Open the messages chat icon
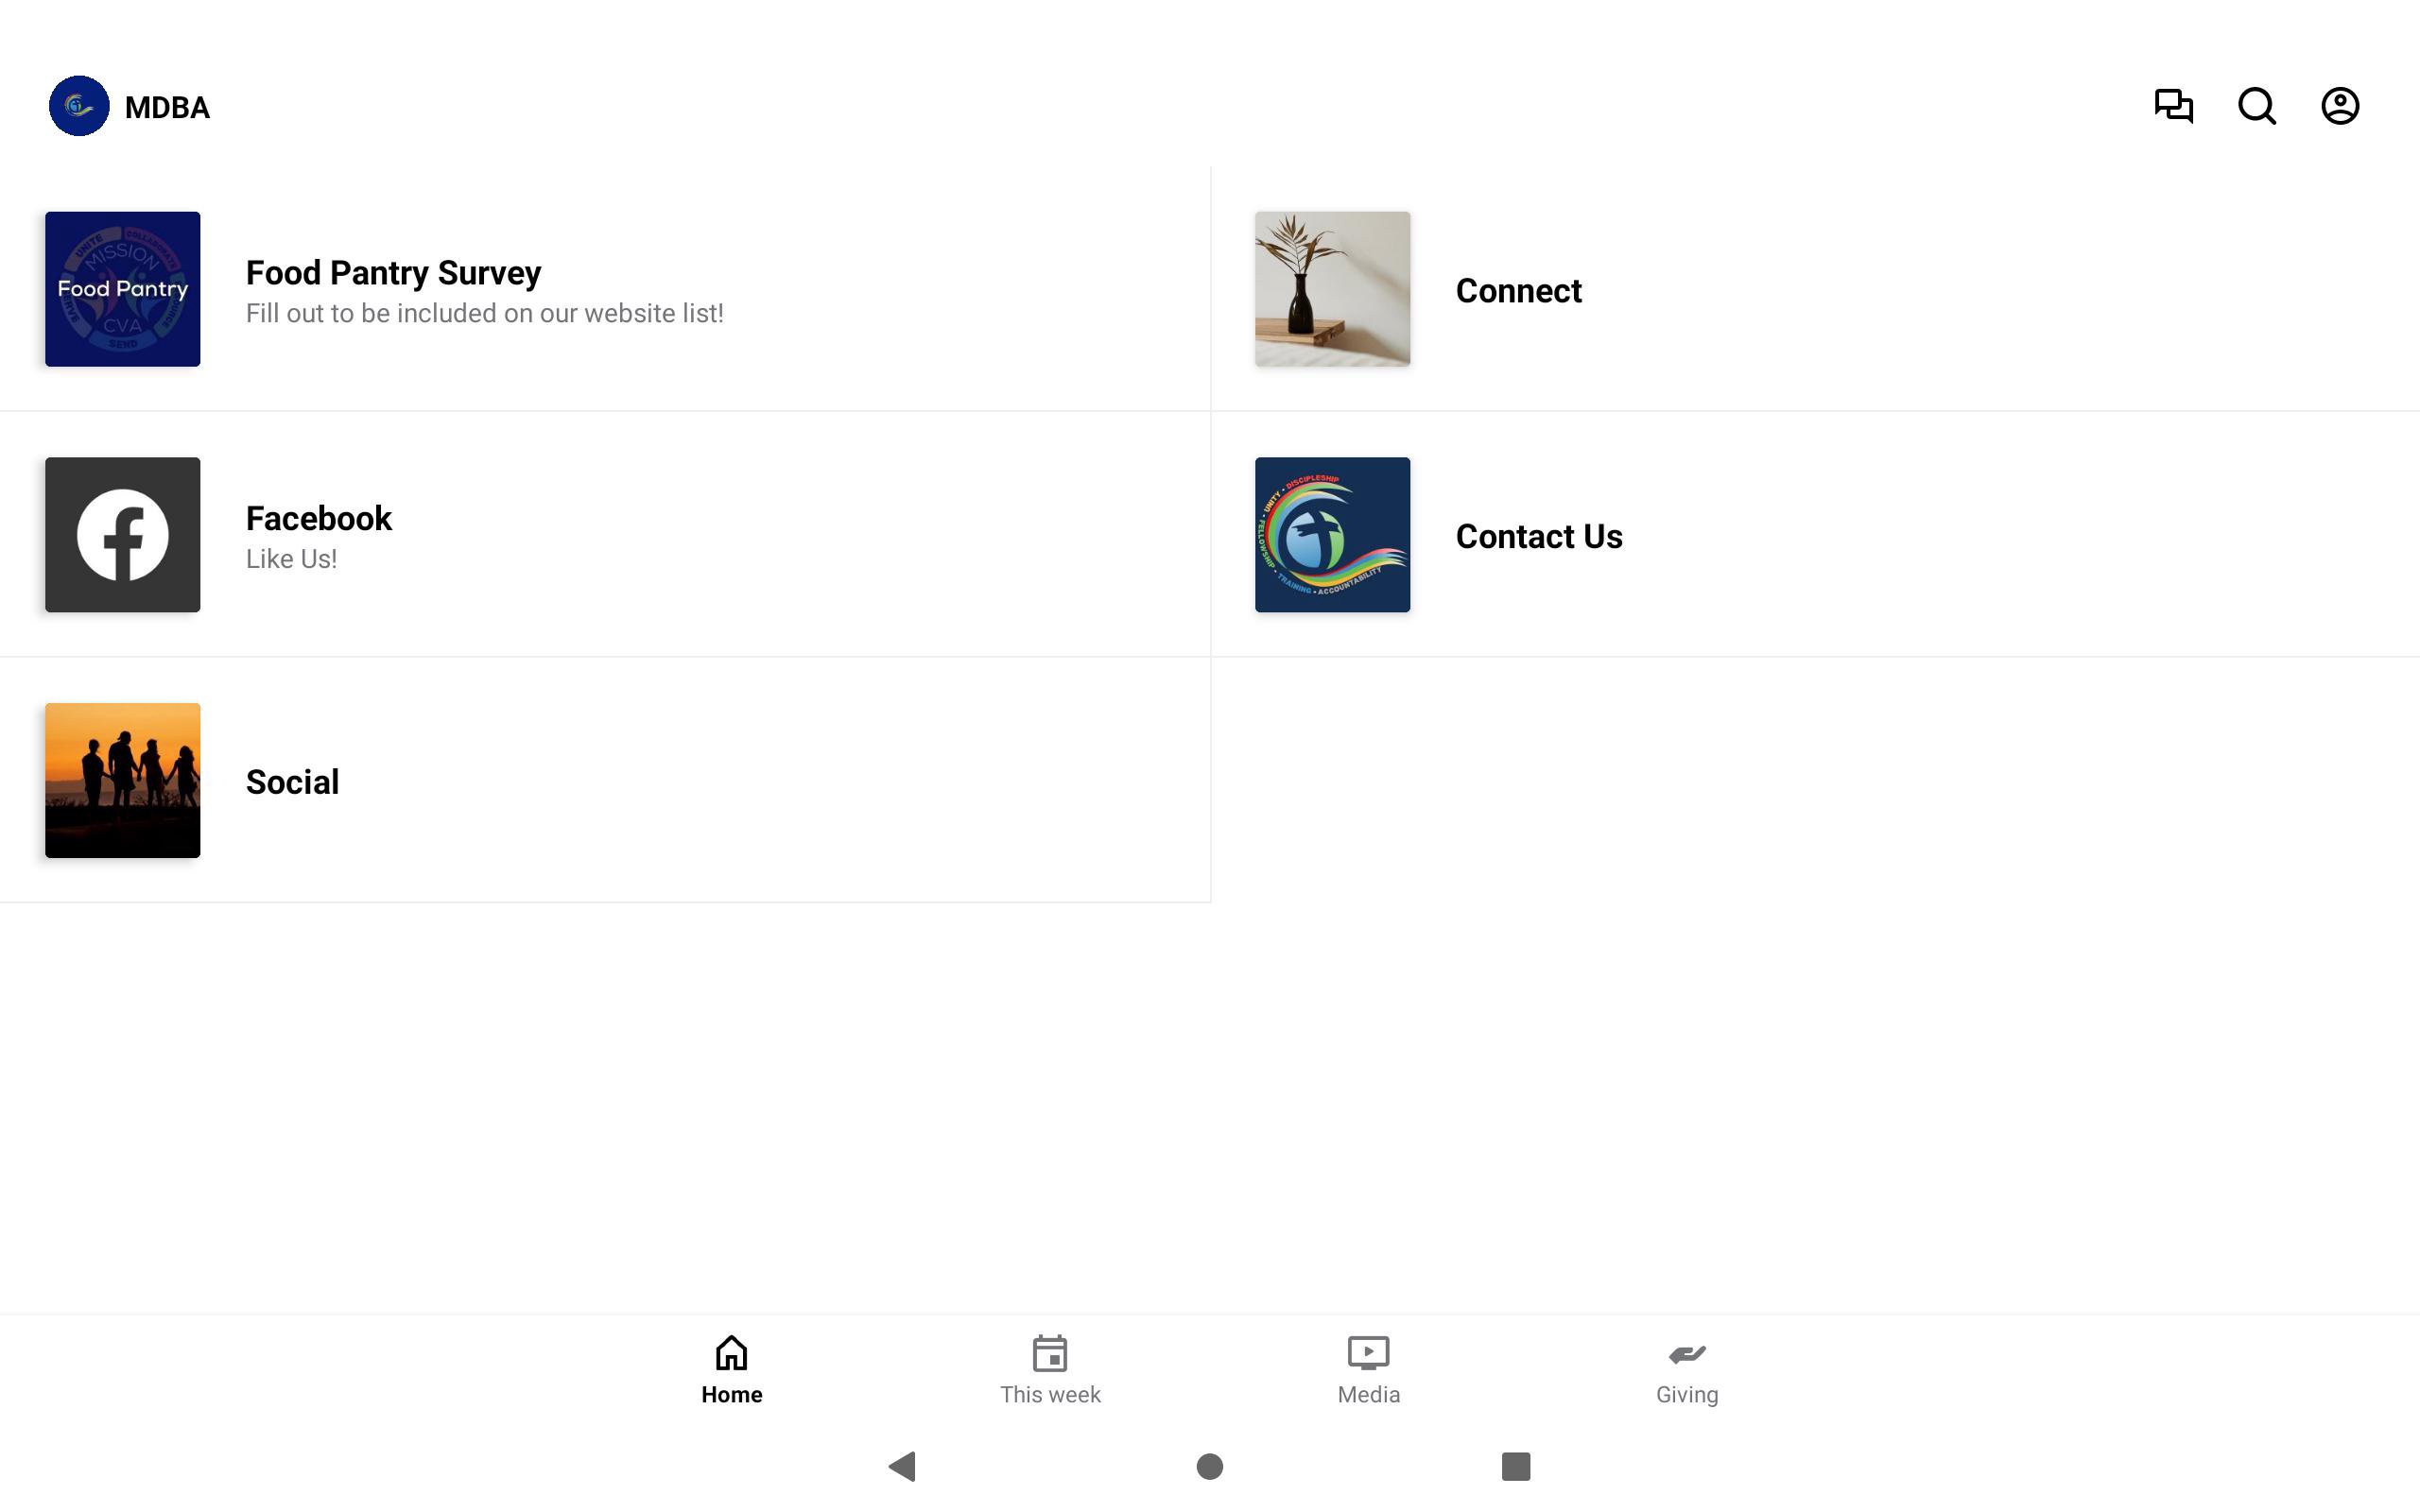Viewport: 2420px width, 1512px height. tap(2173, 106)
